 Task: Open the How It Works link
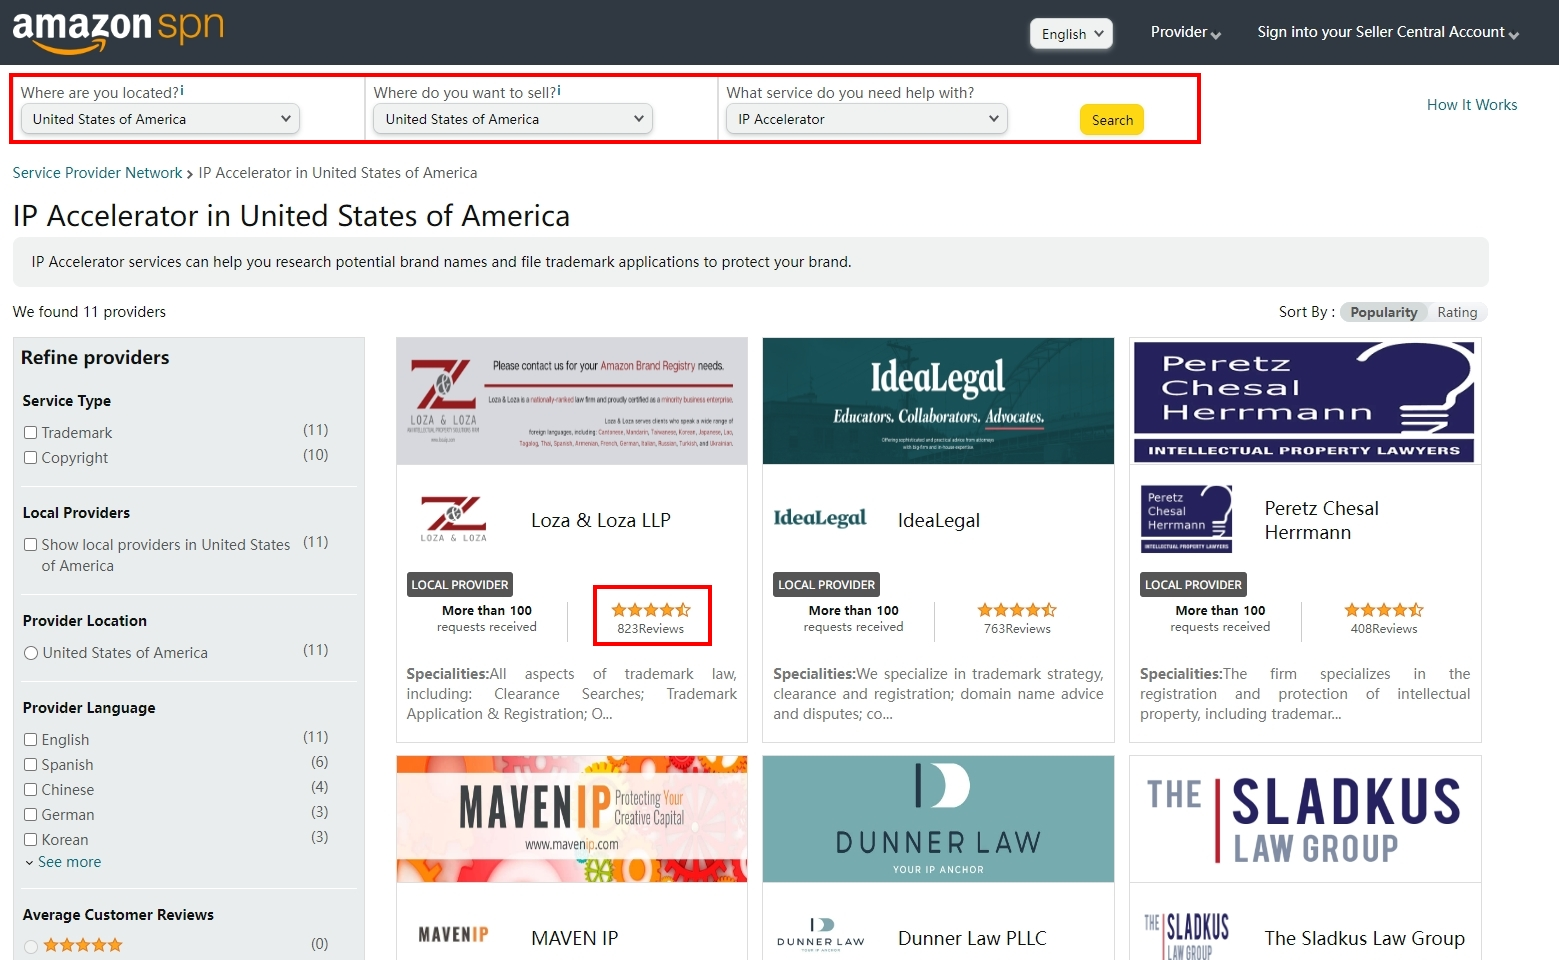pyautogui.click(x=1471, y=105)
